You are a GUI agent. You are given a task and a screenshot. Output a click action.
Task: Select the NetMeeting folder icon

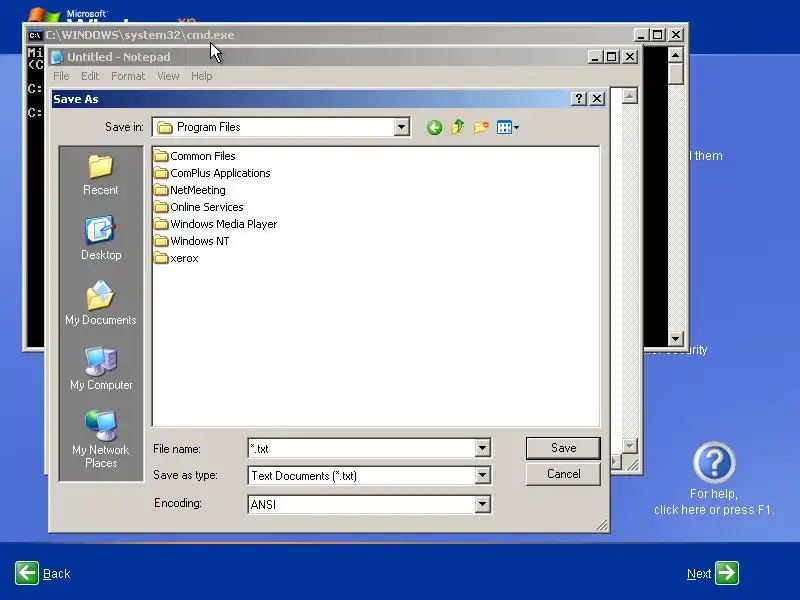161,190
